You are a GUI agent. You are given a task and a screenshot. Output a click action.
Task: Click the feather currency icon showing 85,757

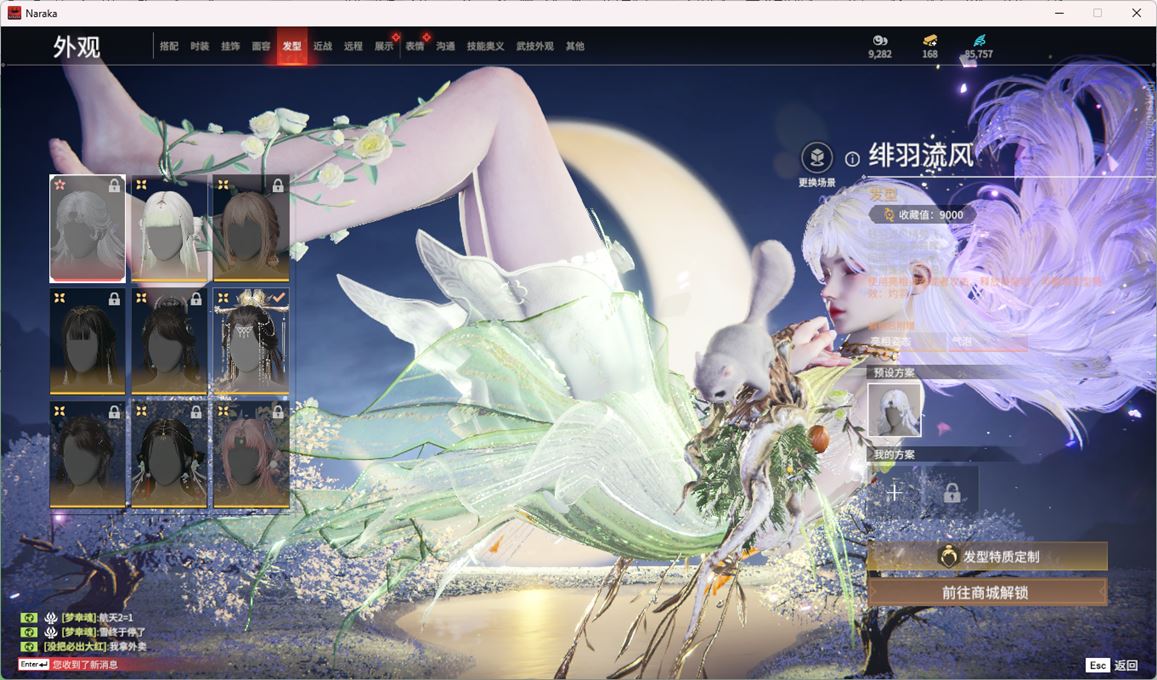click(979, 40)
